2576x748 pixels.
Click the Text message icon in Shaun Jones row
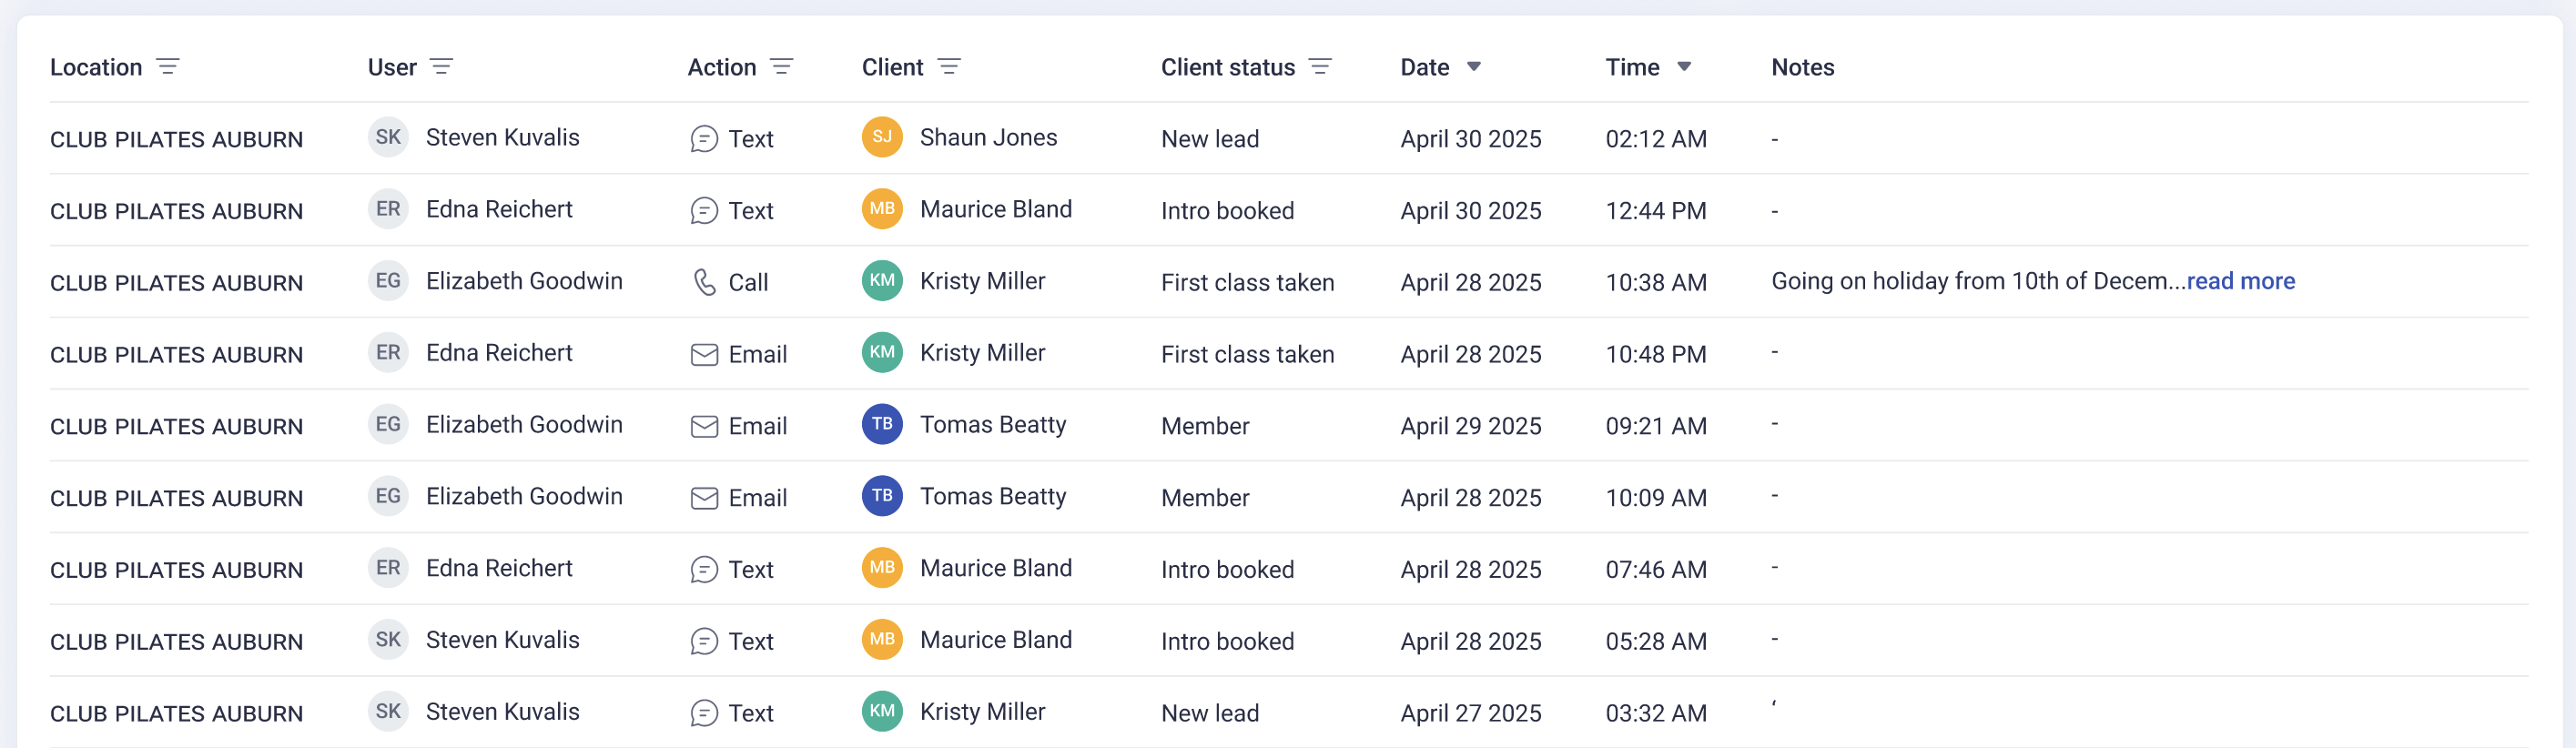pyautogui.click(x=706, y=138)
